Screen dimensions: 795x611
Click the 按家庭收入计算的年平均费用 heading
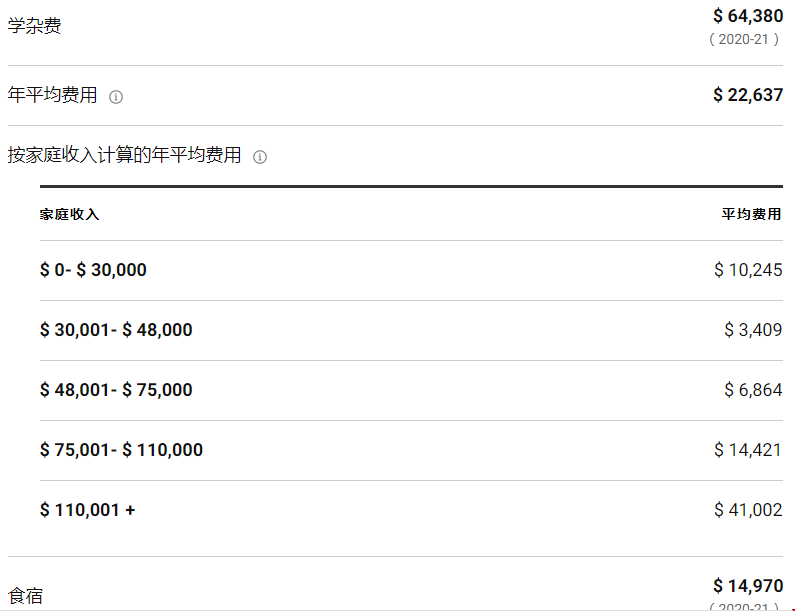tap(125, 155)
